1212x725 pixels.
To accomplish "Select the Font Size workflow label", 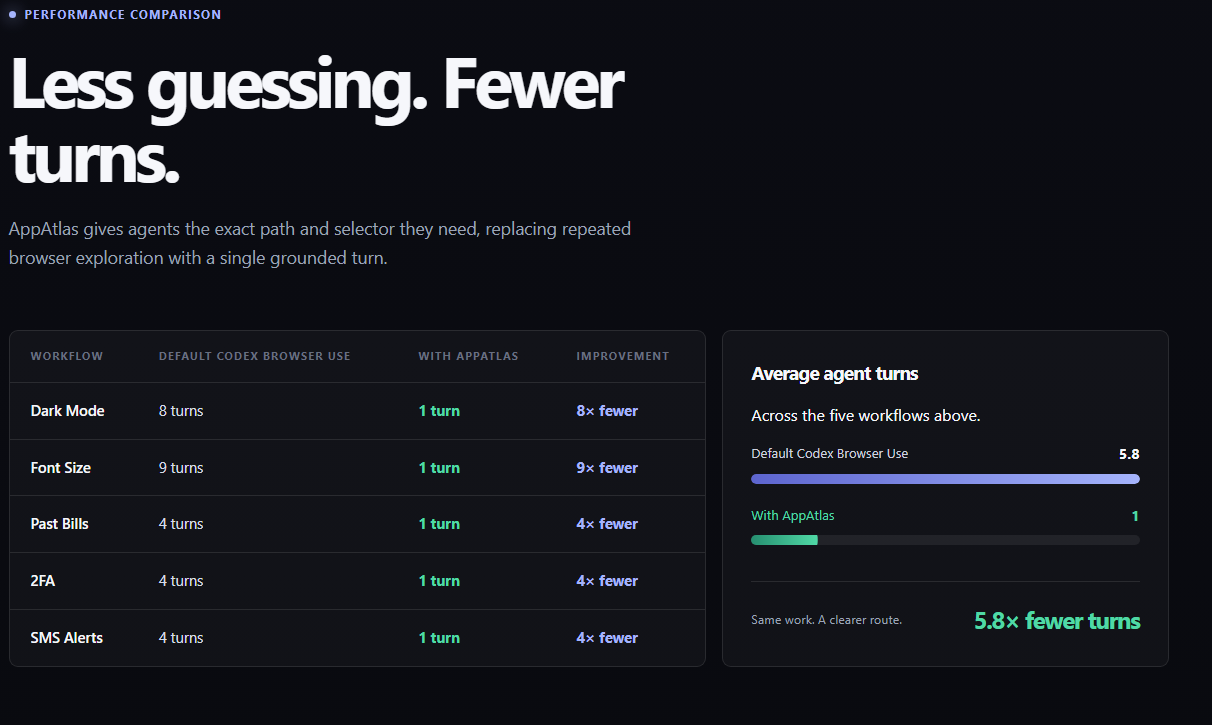I will (61, 468).
